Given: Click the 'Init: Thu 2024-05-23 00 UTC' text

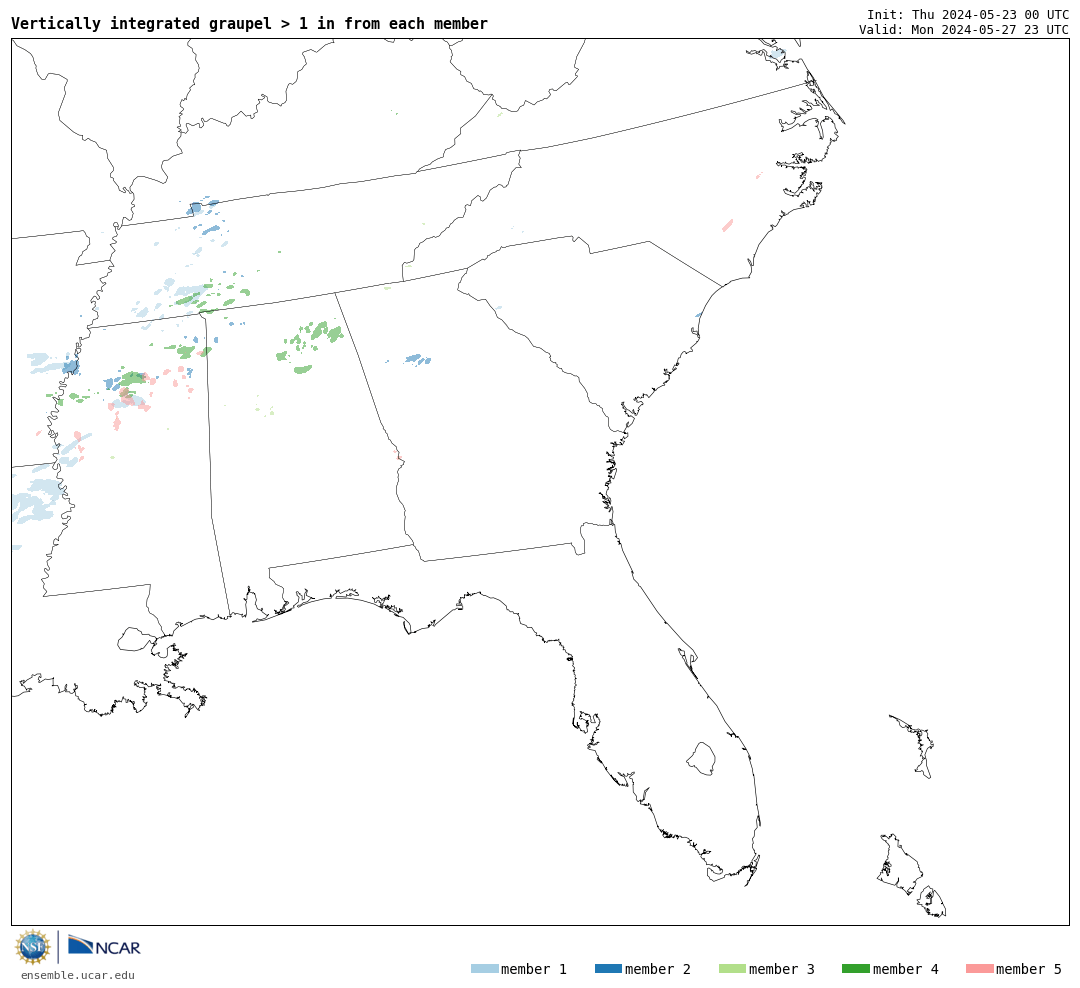Looking at the screenshot, I should click(x=968, y=14).
